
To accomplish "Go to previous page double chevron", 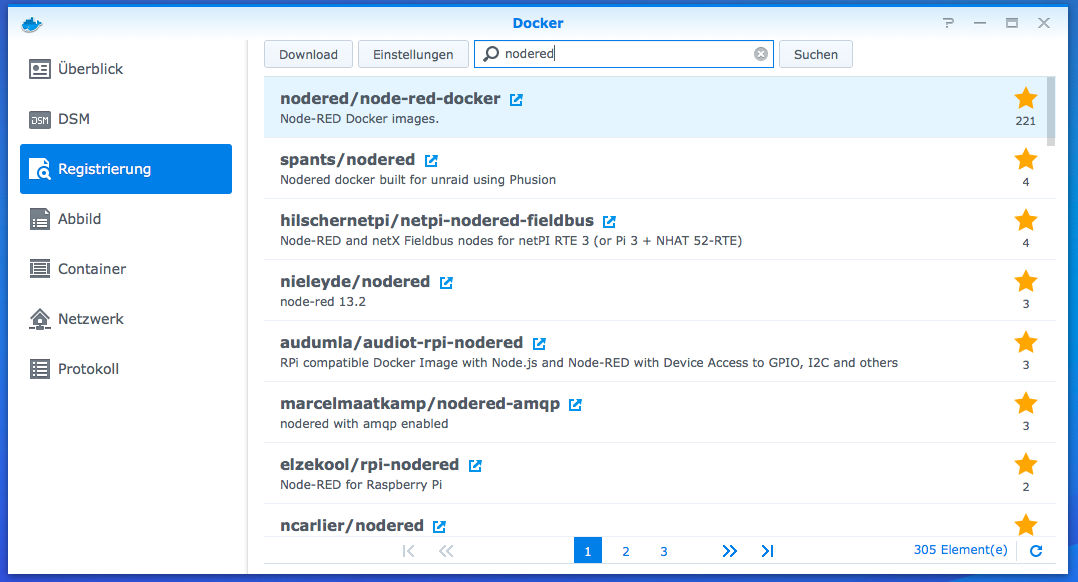I will pyautogui.click(x=446, y=551).
